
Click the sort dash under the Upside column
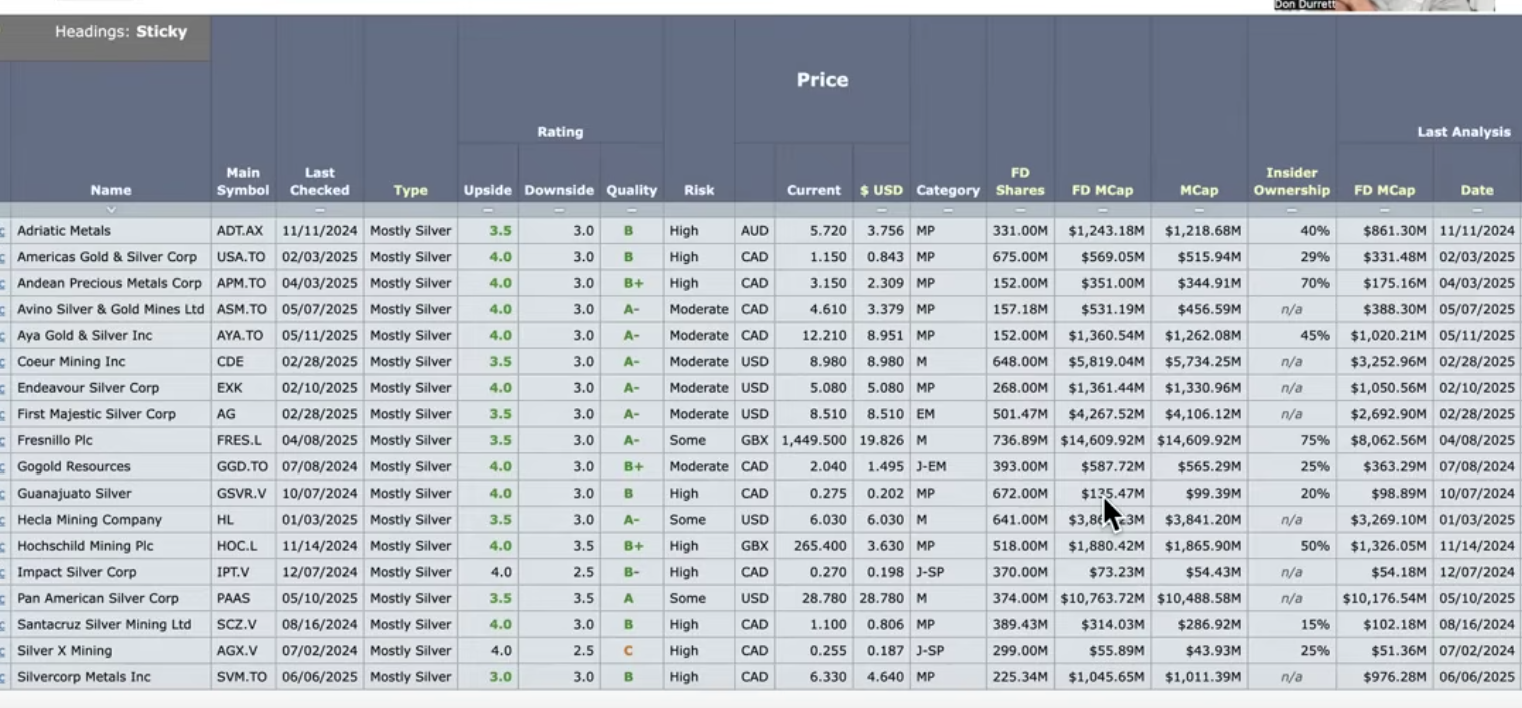[487, 210]
